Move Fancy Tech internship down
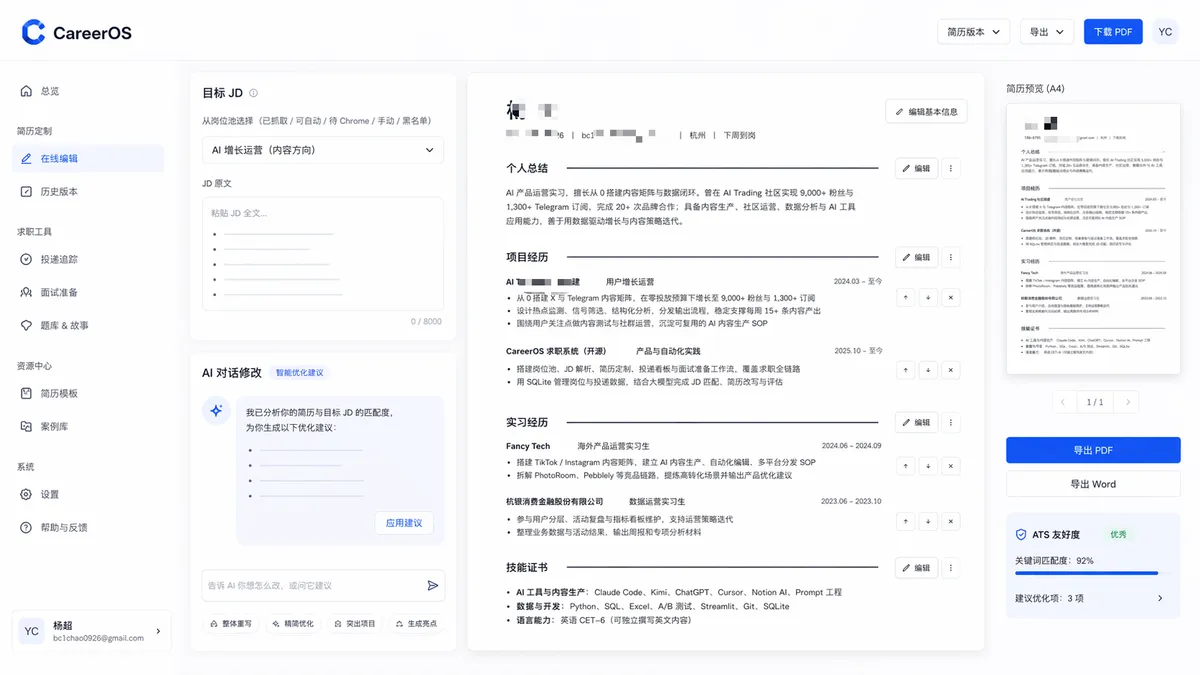This screenshot has width=1200, height=675. pos(927,465)
